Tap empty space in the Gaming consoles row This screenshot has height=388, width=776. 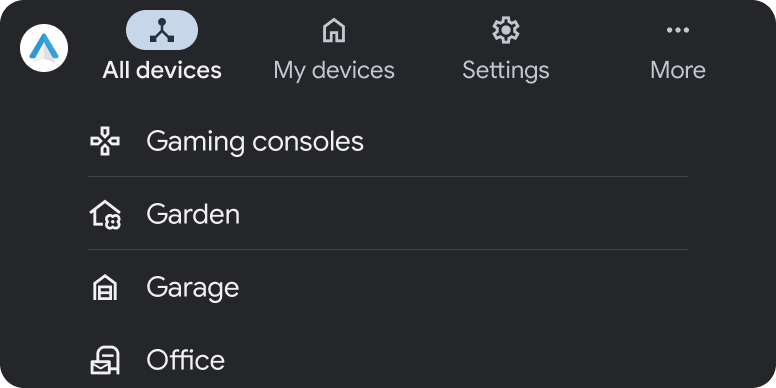coord(525,141)
